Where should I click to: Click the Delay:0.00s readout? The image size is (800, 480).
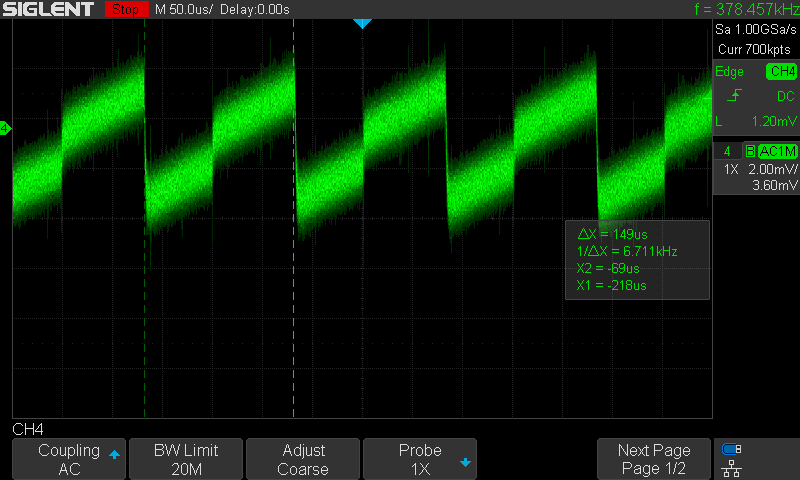tap(255, 9)
